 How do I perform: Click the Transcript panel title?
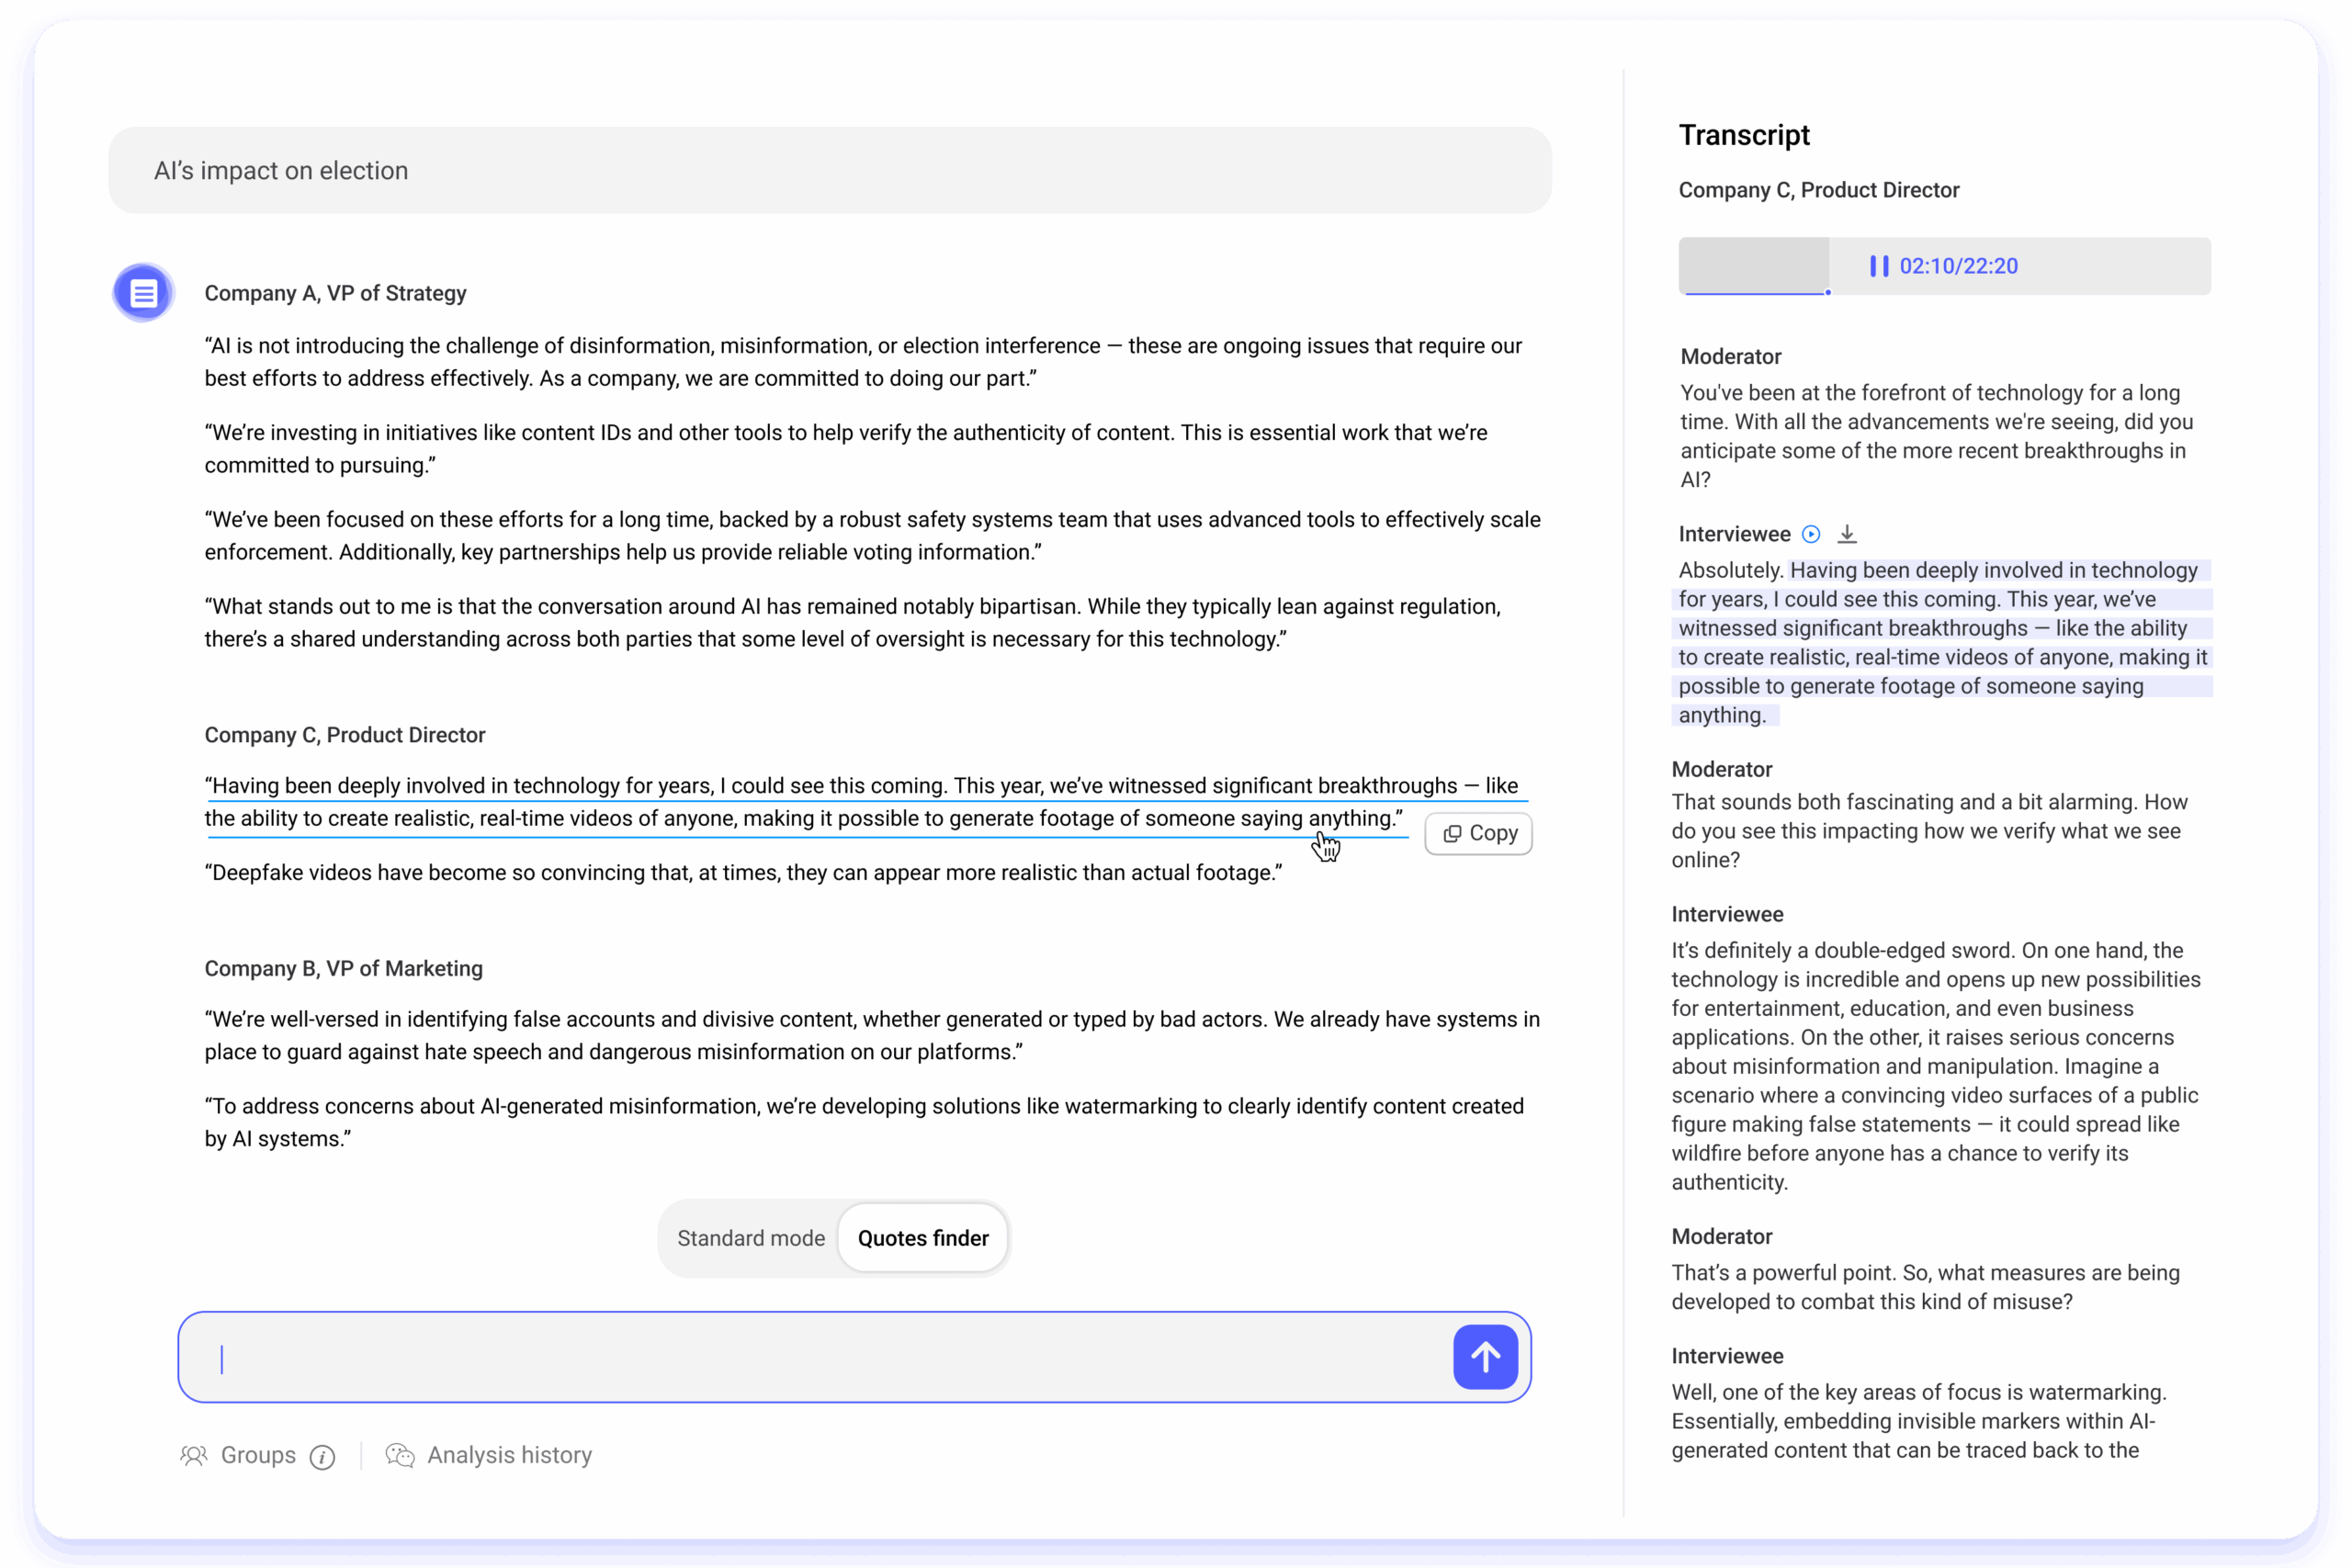pos(1744,135)
